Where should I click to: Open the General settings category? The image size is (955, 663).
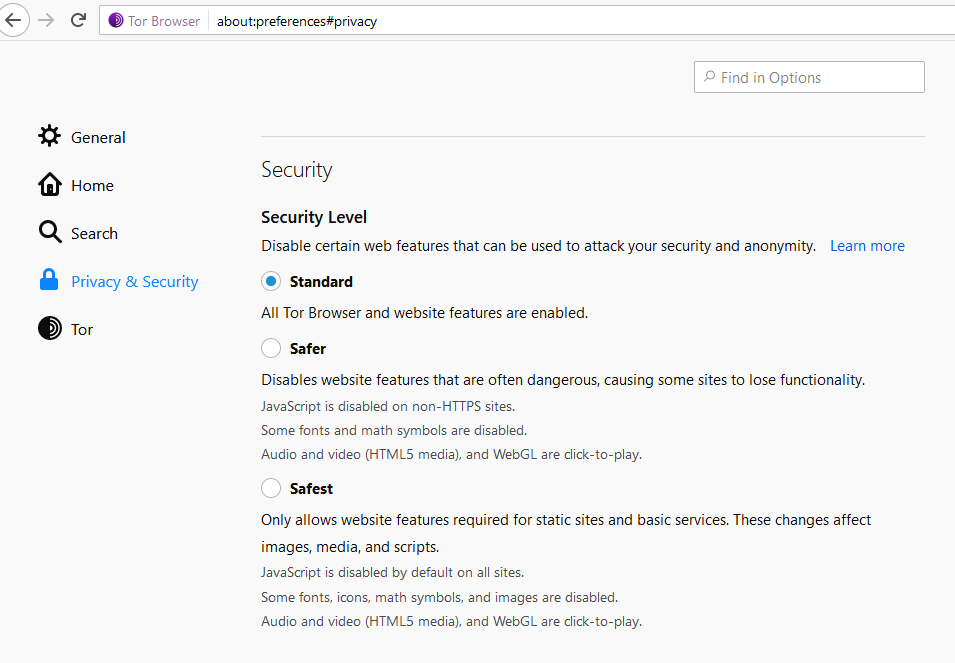[98, 138]
